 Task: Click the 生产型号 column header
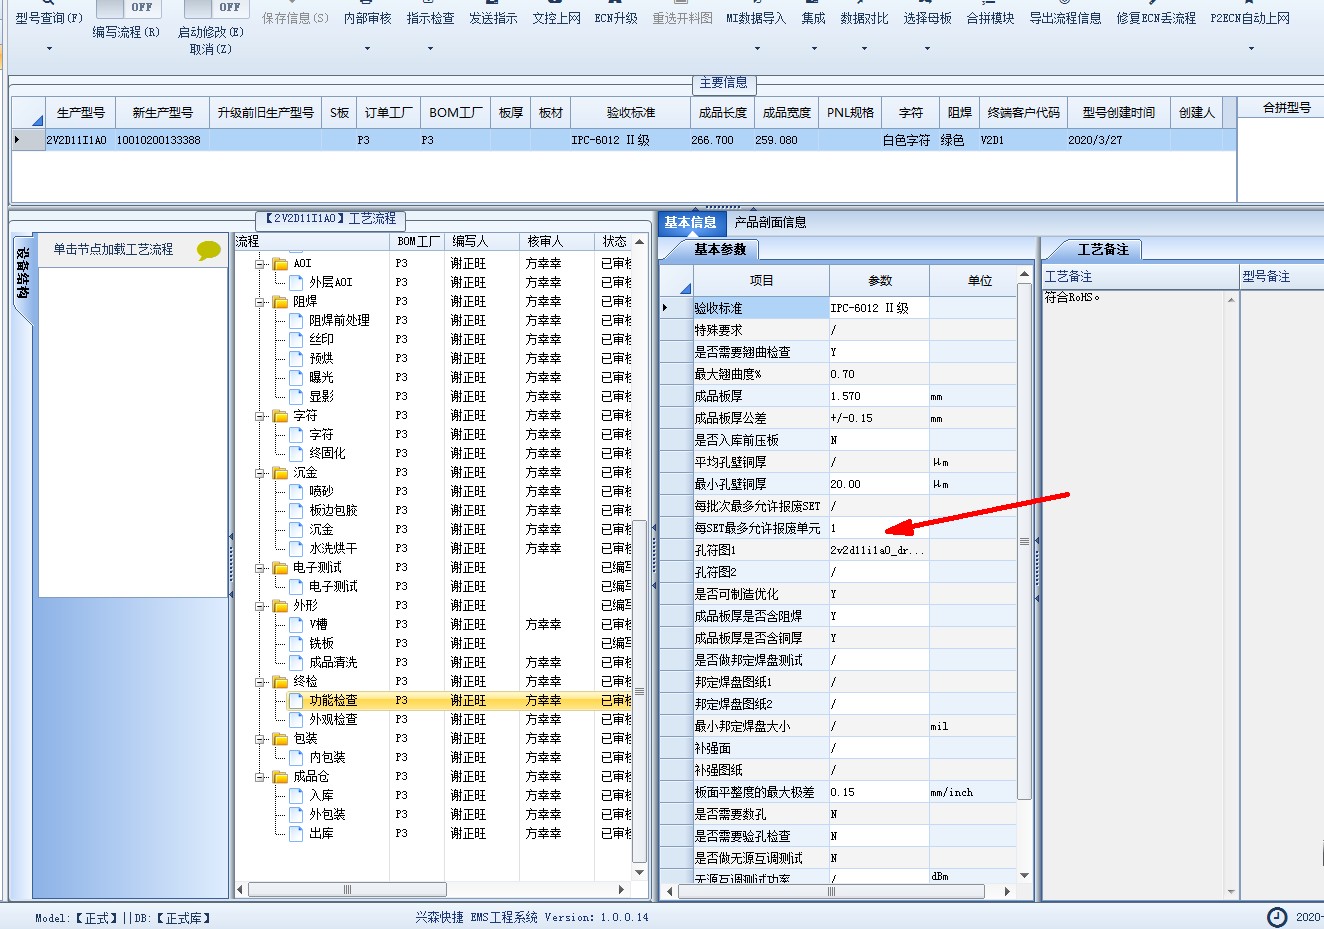tap(81, 113)
